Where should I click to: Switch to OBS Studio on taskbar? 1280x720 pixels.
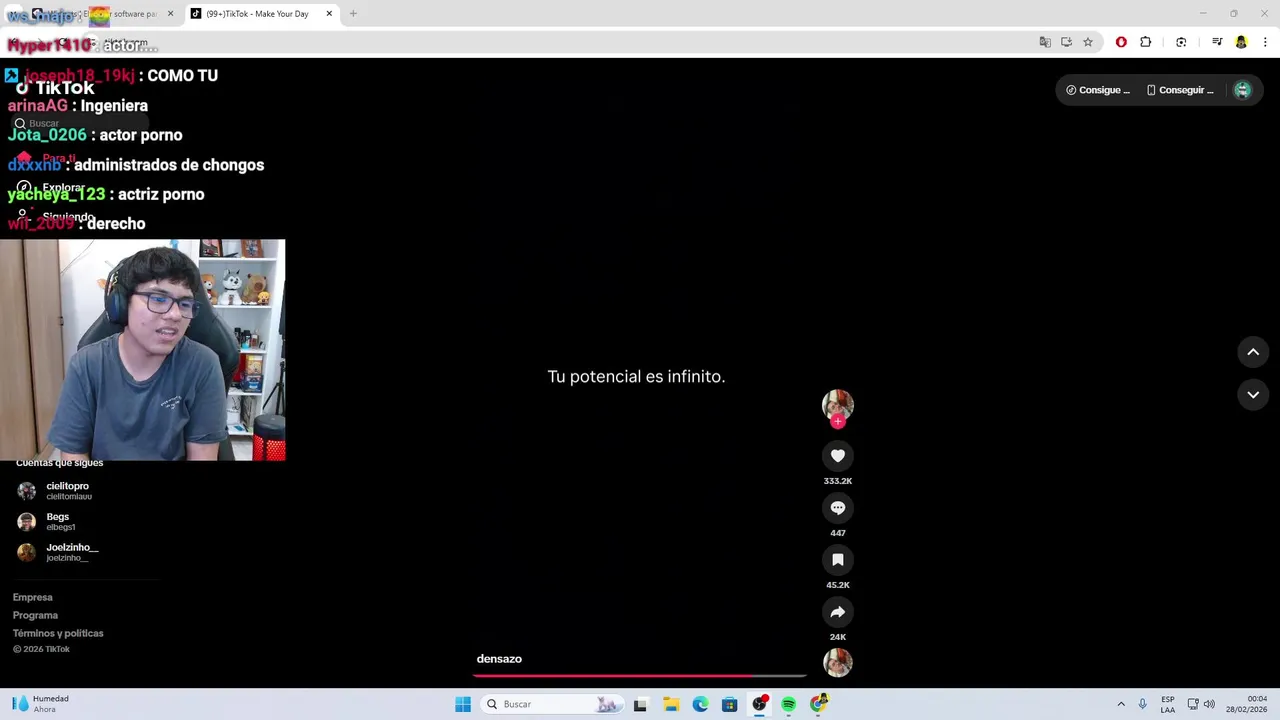coord(760,704)
